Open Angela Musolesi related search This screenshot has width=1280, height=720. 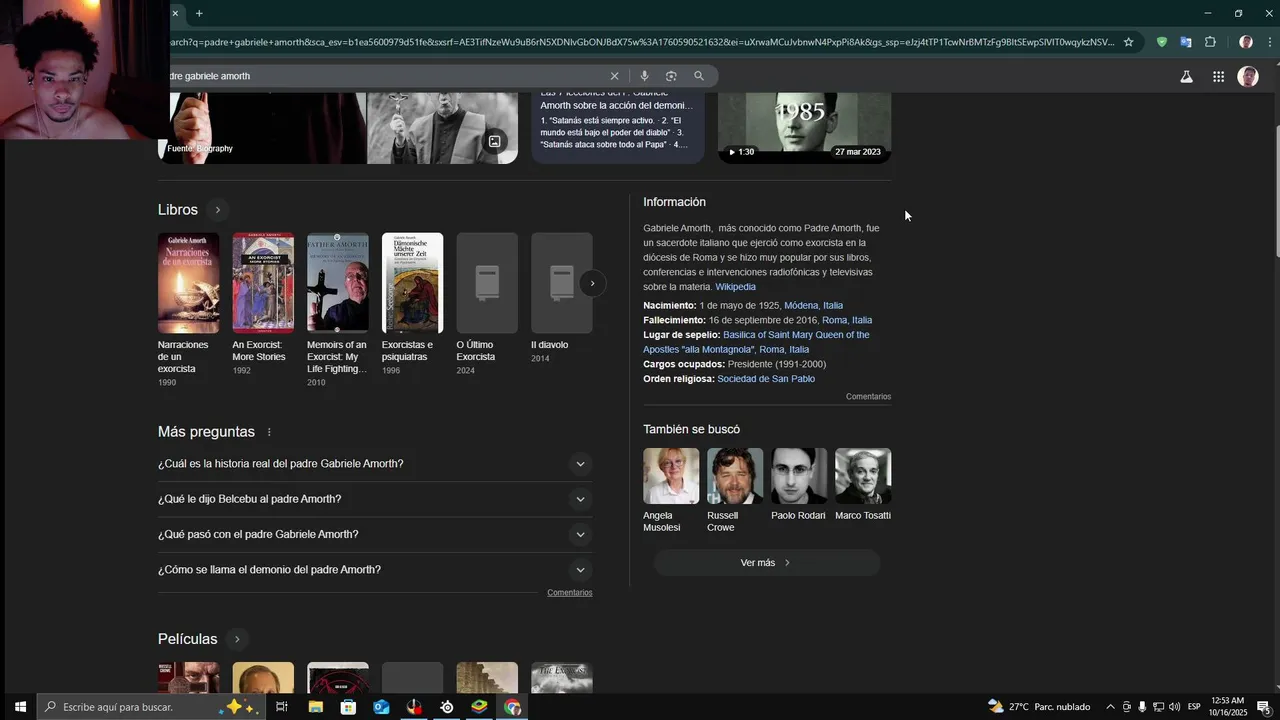coord(670,490)
